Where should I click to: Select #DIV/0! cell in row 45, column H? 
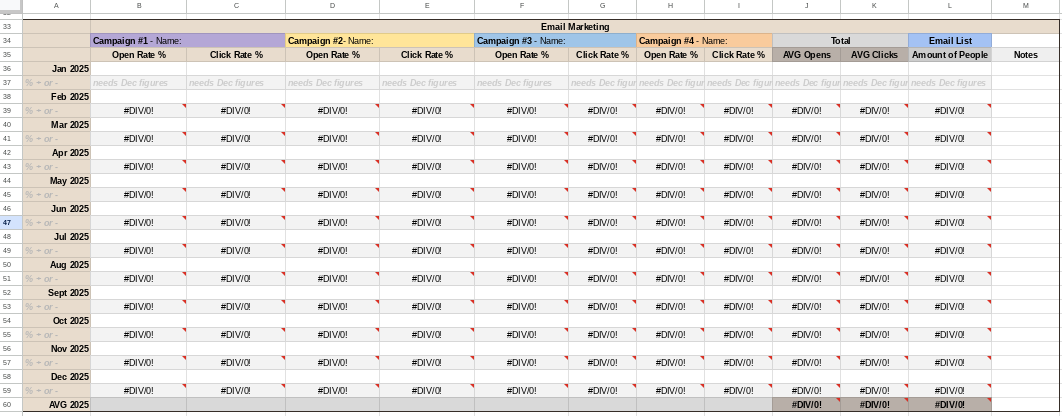[671, 194]
